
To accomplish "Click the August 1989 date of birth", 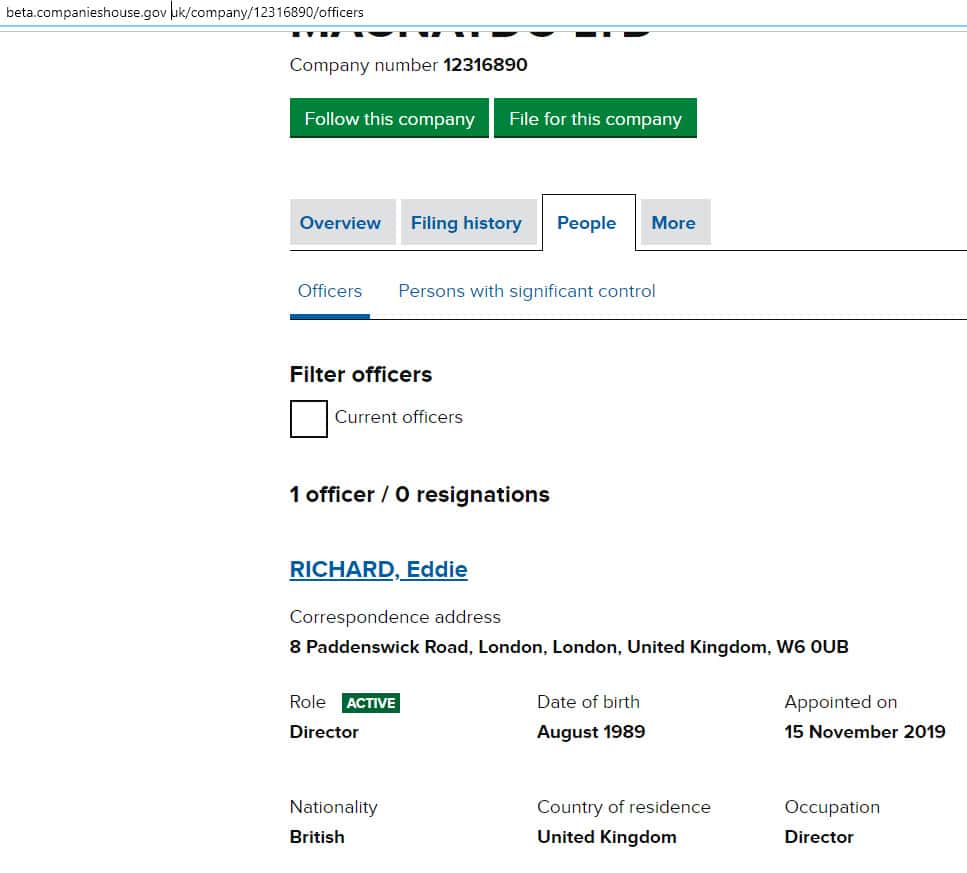I will 591,732.
